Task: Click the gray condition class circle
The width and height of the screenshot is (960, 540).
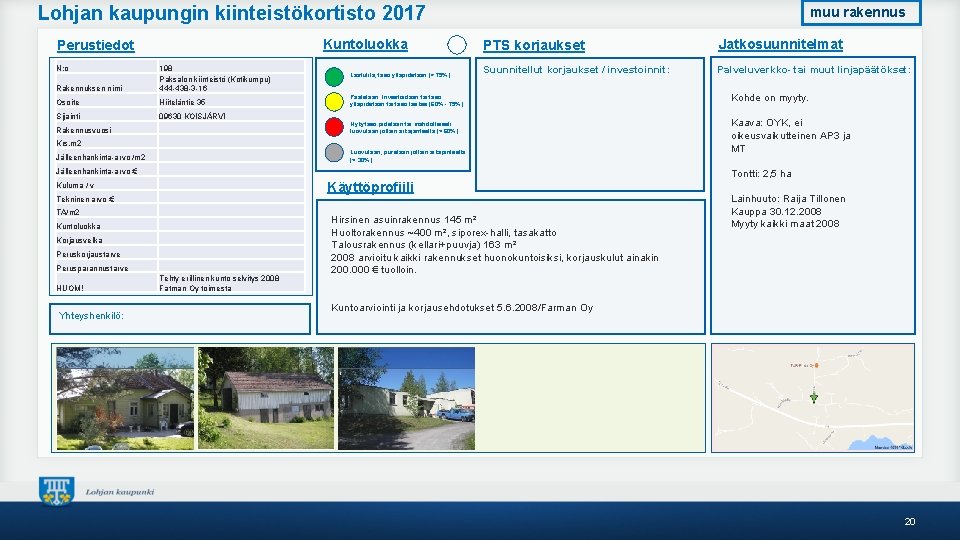Action: (334, 152)
